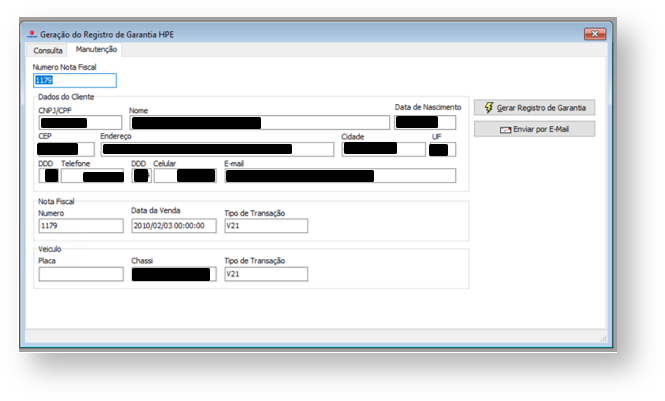Click the DDD field beside Celular
This screenshot has height=401, width=665.
[141, 175]
